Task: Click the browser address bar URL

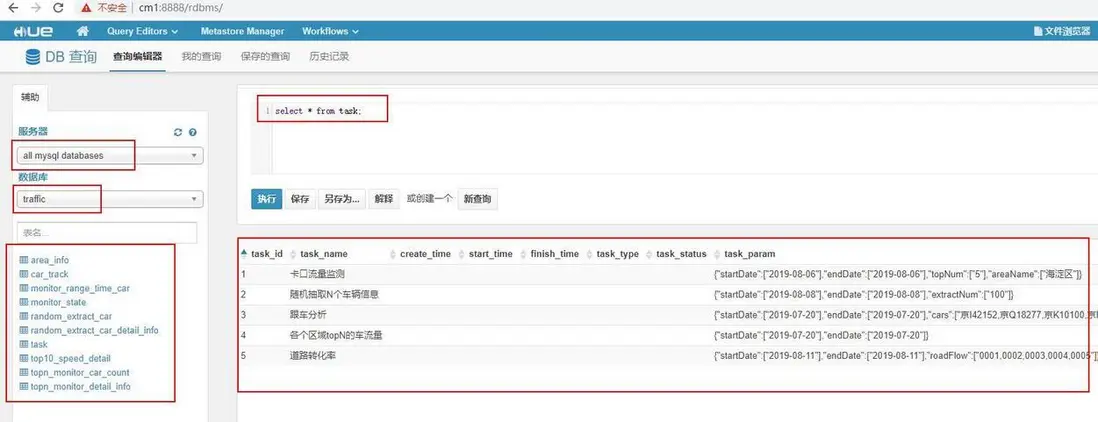Action: click(180, 8)
